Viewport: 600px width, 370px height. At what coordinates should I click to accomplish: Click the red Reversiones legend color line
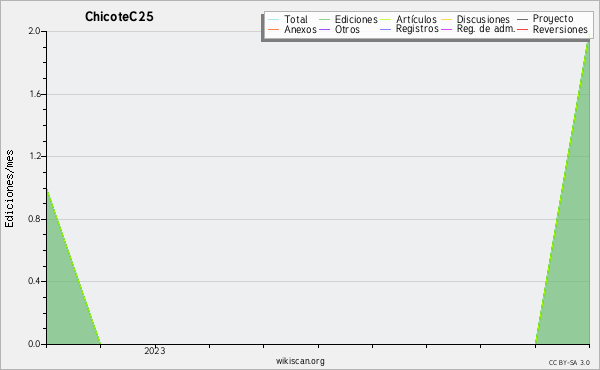tap(522, 29)
